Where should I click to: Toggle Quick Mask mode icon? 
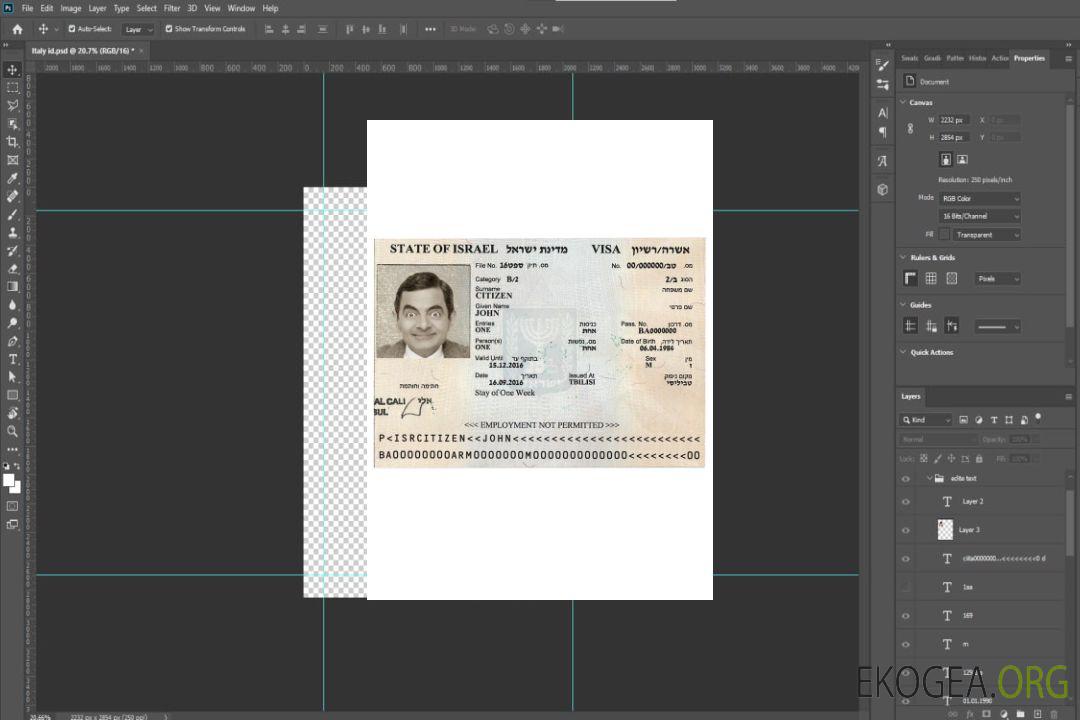point(12,506)
